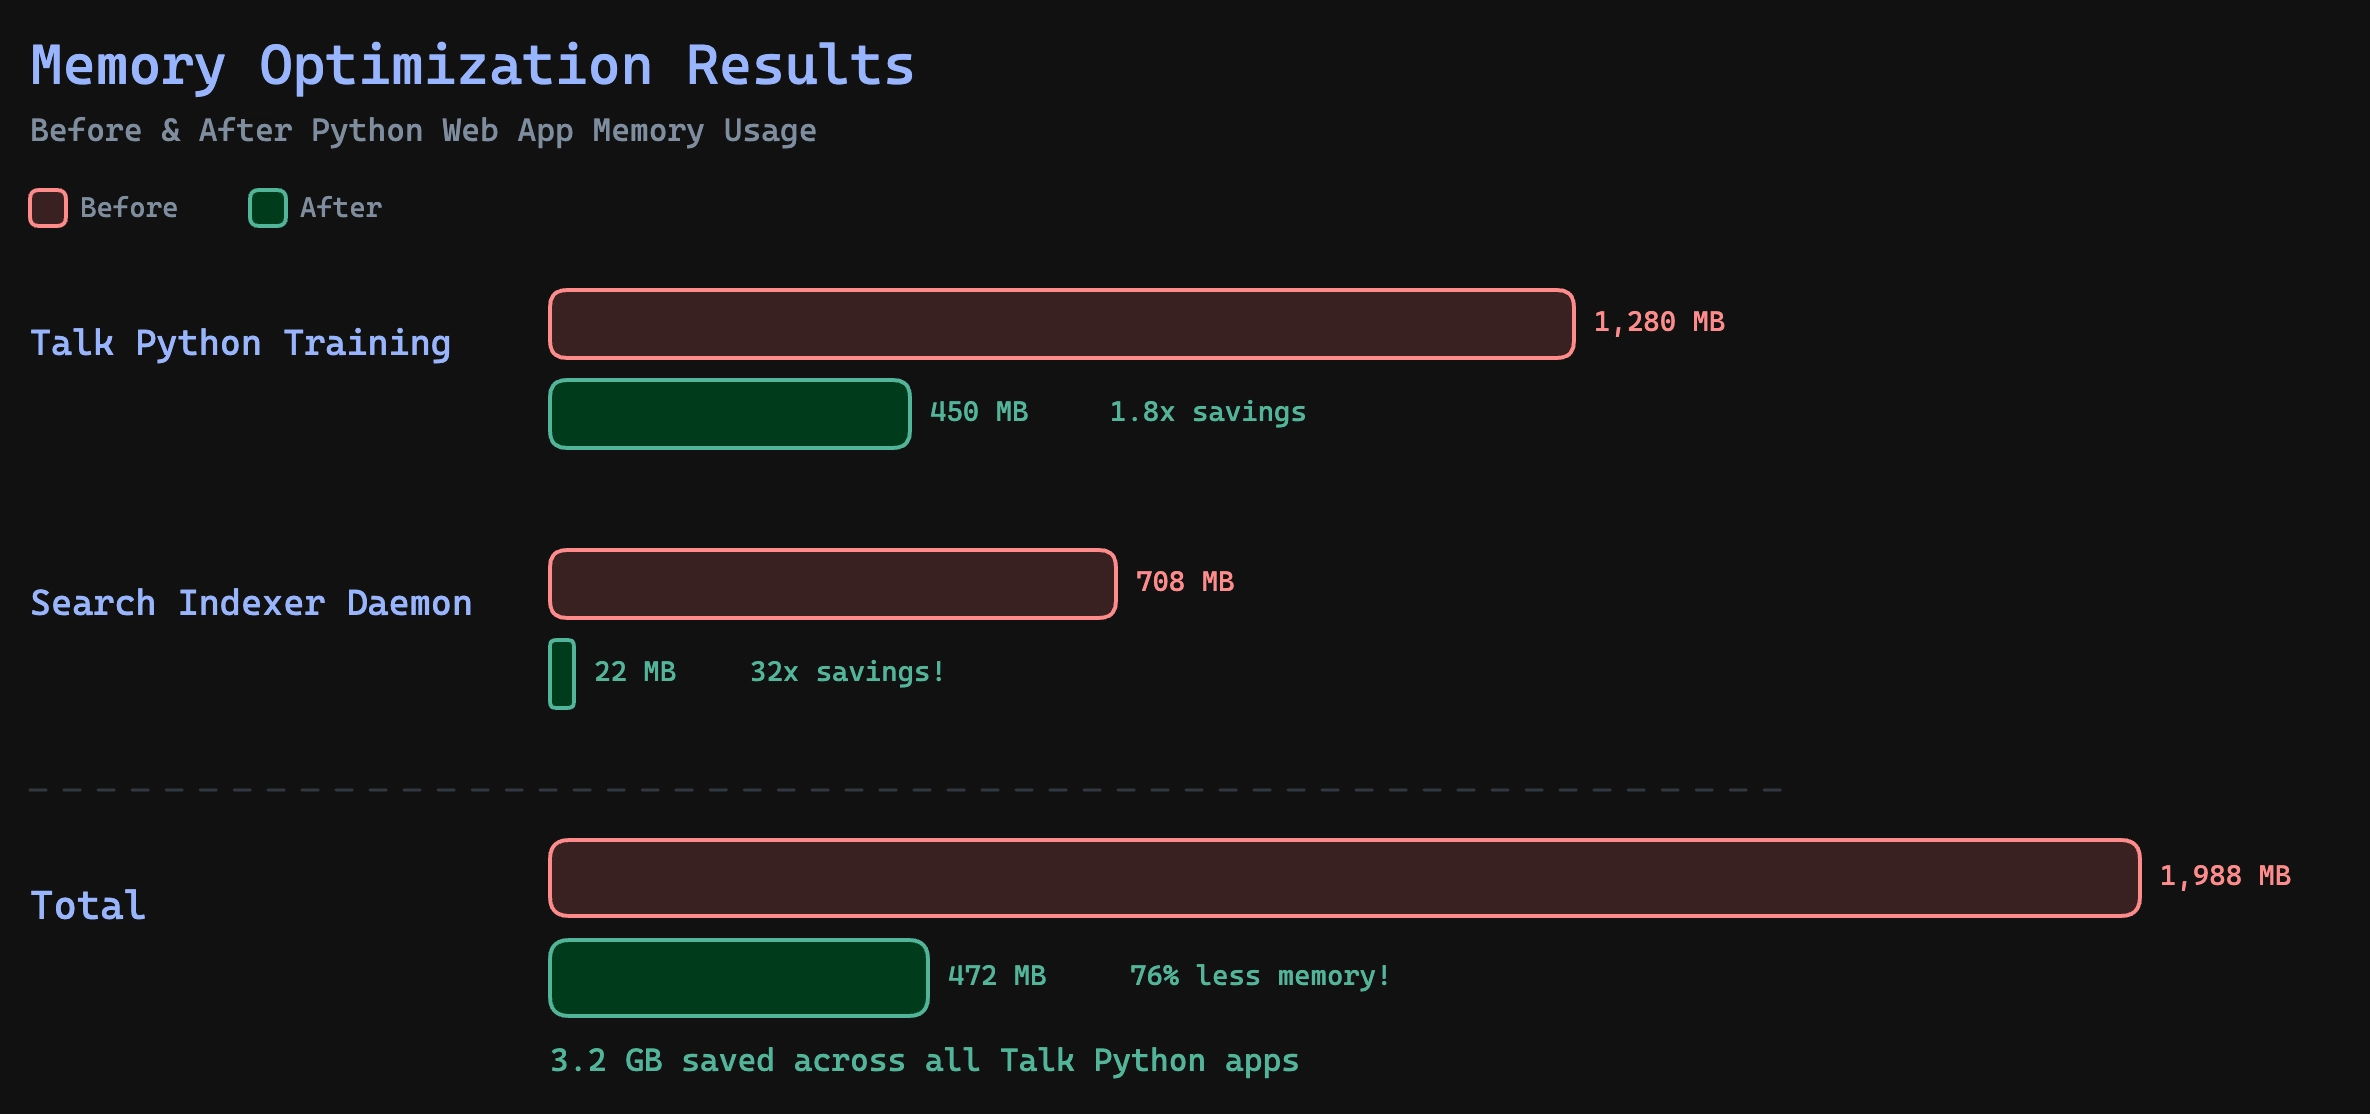Screen dimensions: 2370x1114
Task: Click the 3.2 GB saved summary line
Action: [924, 1060]
